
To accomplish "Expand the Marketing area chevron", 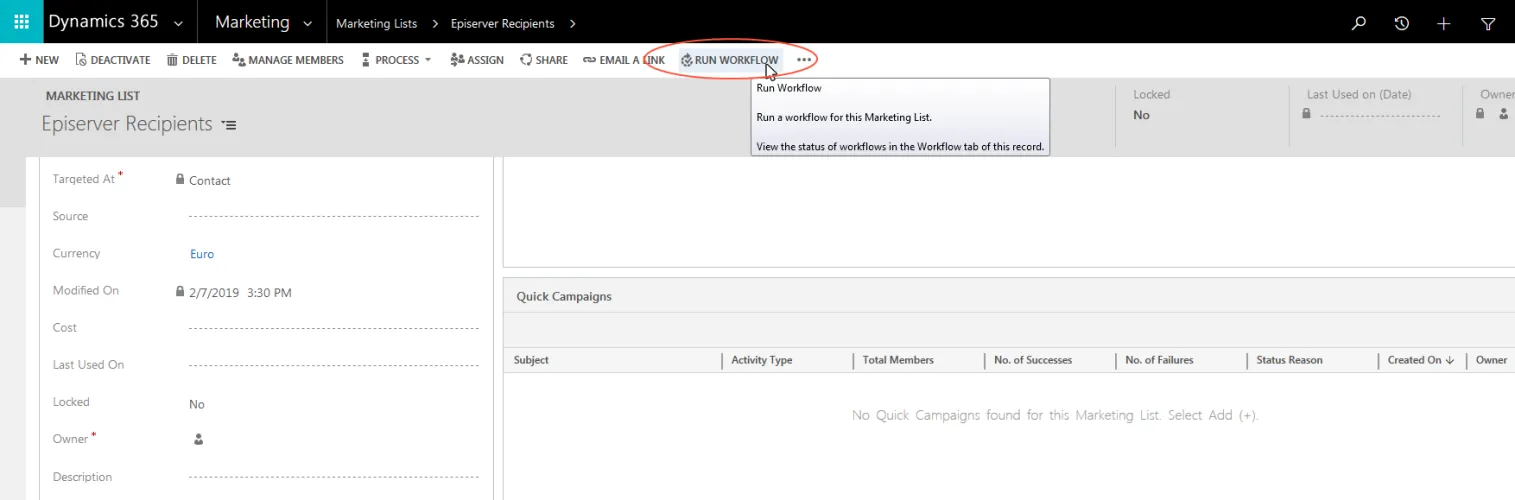I will pyautogui.click(x=307, y=23).
